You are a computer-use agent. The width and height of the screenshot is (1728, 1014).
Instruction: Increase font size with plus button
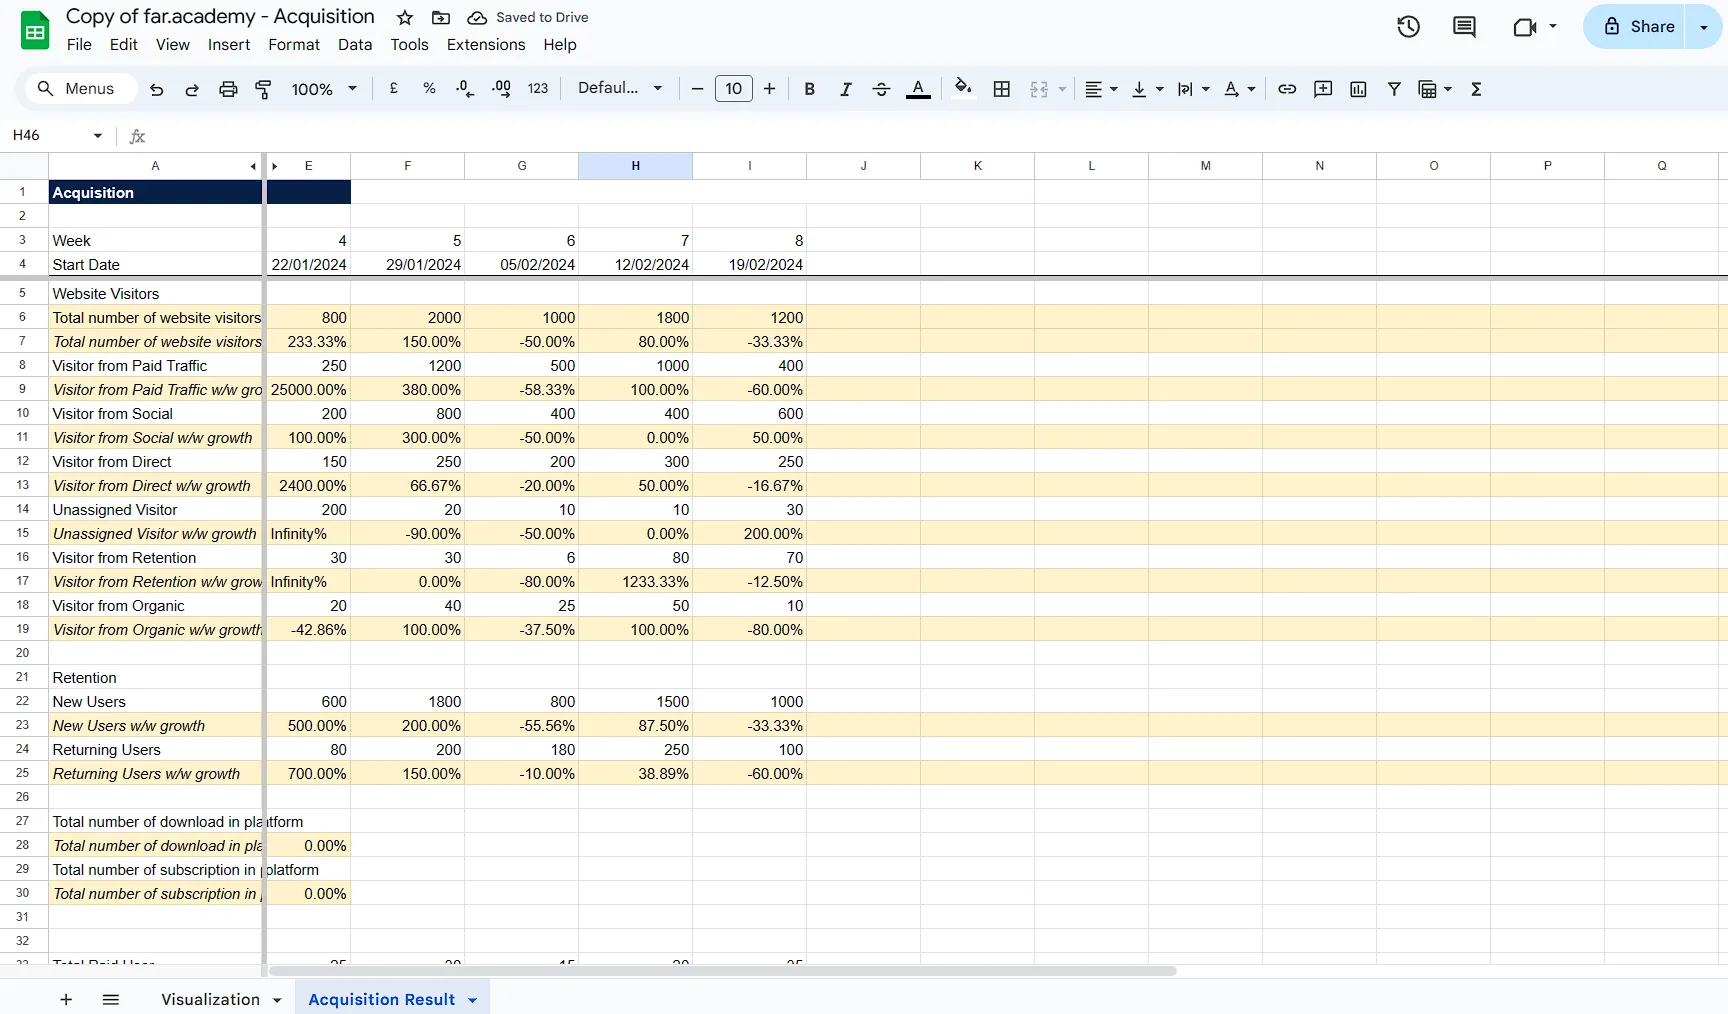[x=769, y=89]
